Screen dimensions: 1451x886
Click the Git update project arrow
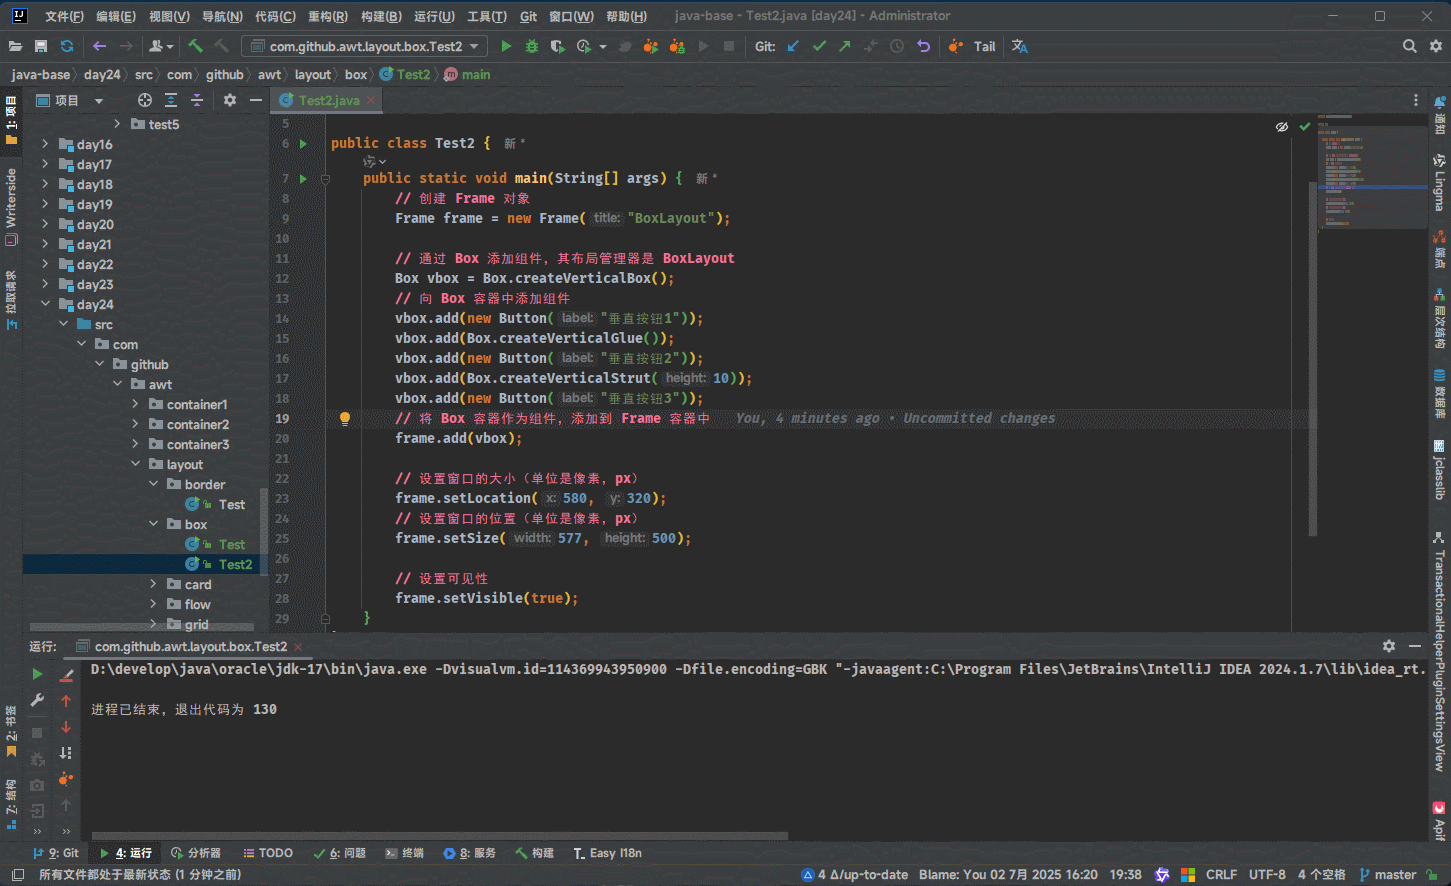(793, 46)
